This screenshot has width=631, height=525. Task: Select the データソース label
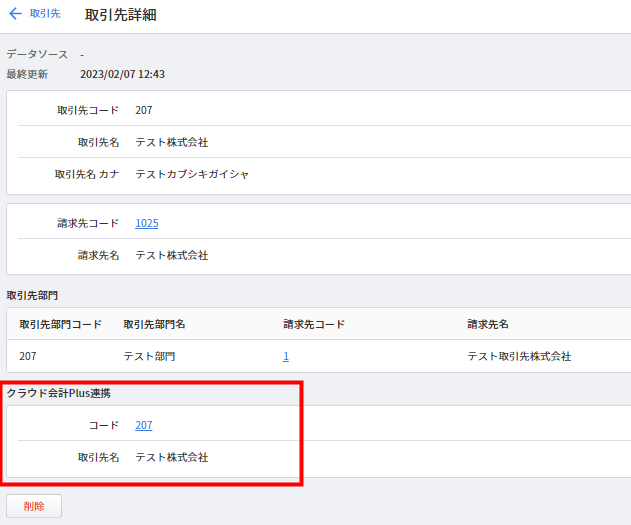pyautogui.click(x=37, y=54)
